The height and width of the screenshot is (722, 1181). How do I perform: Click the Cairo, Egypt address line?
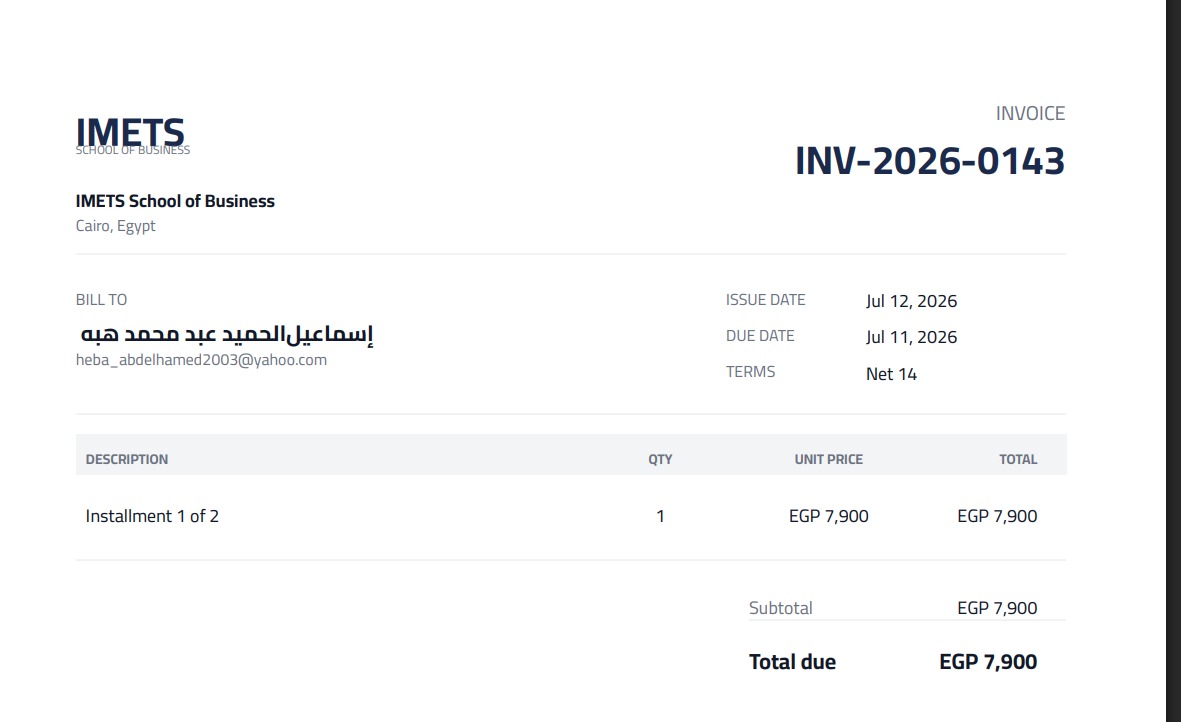(115, 226)
